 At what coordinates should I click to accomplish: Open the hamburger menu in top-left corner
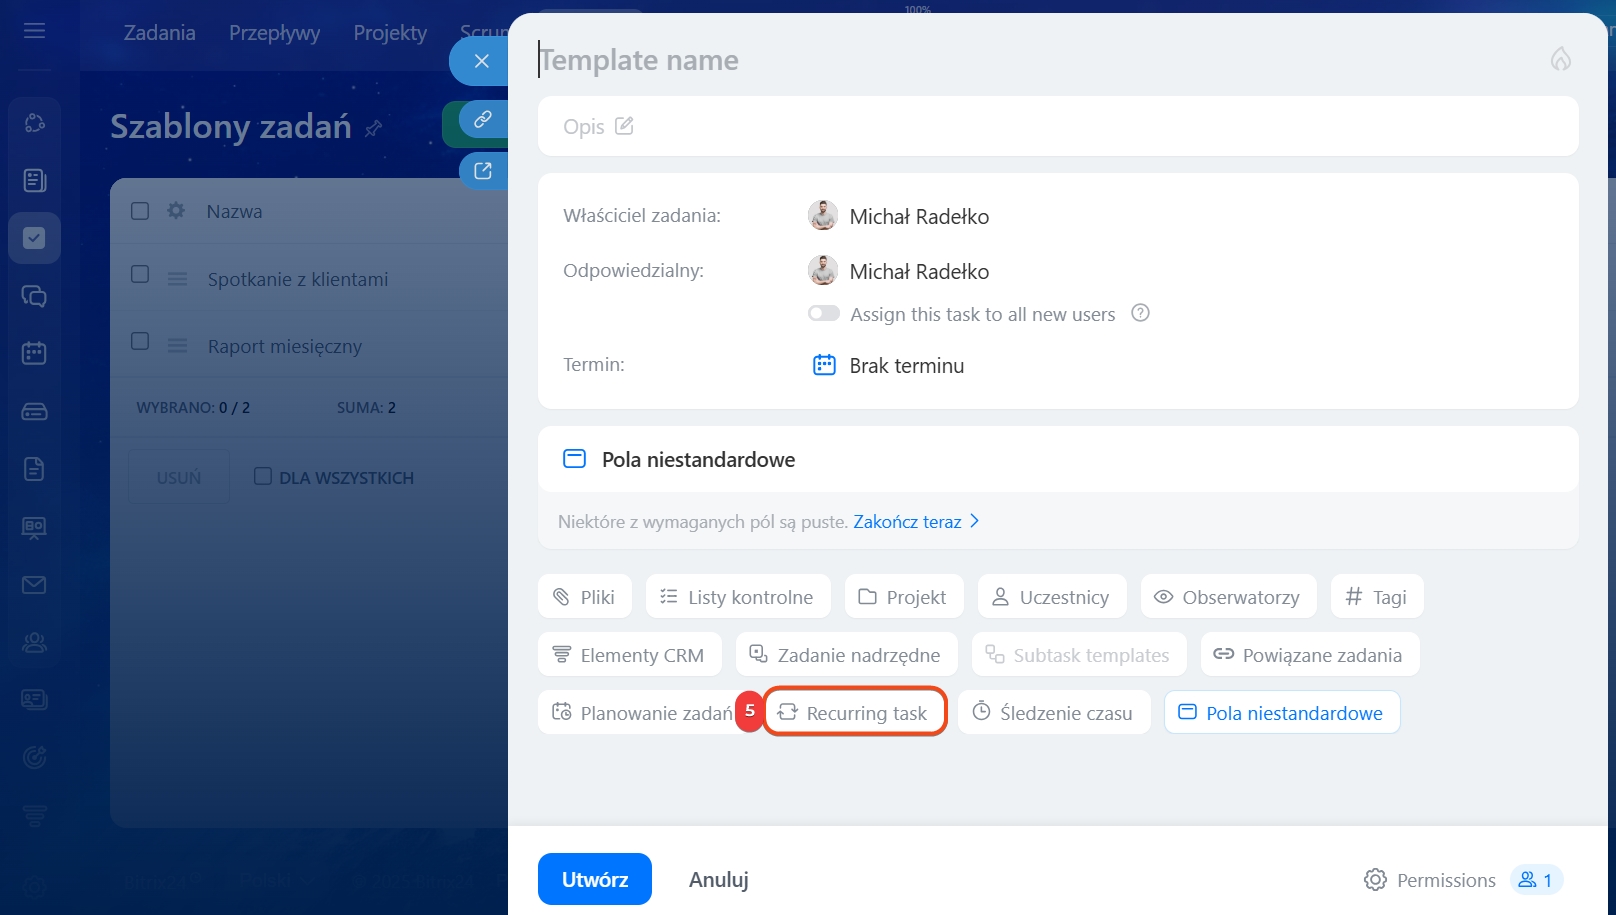pyautogui.click(x=35, y=31)
